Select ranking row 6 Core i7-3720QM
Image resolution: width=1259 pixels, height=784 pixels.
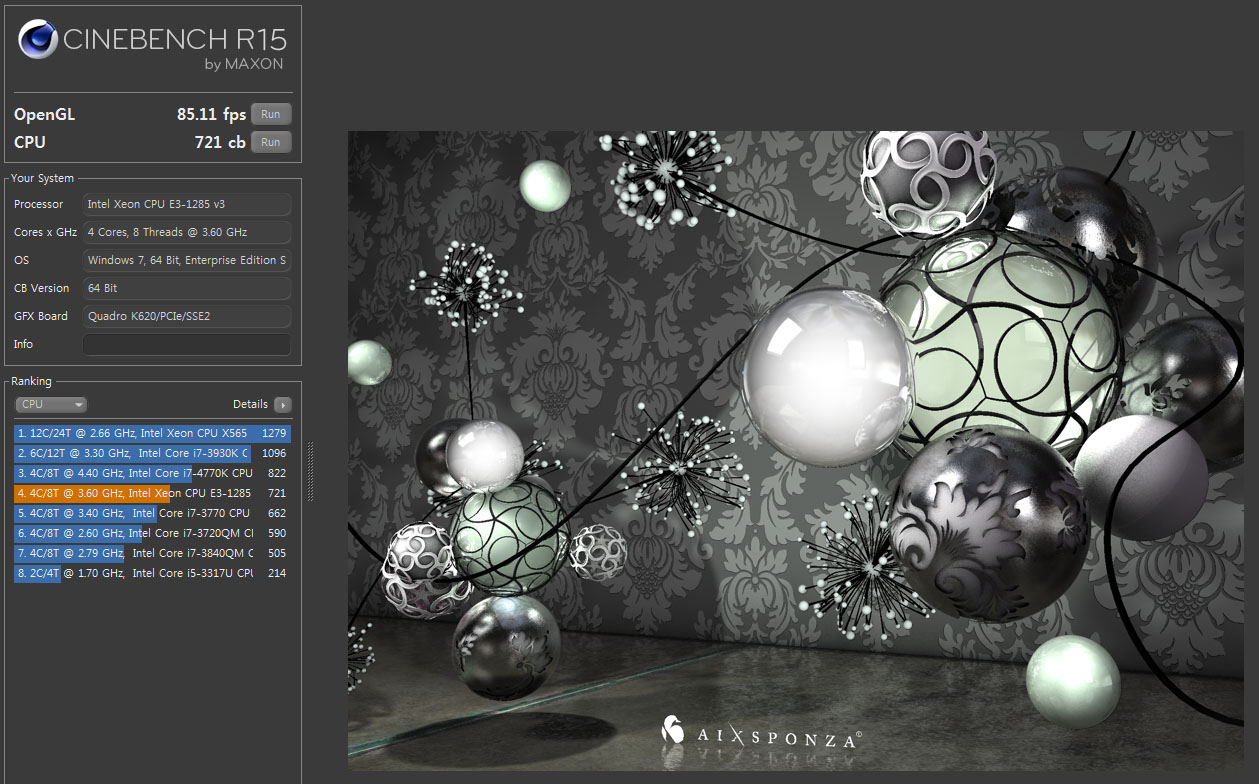[153, 533]
